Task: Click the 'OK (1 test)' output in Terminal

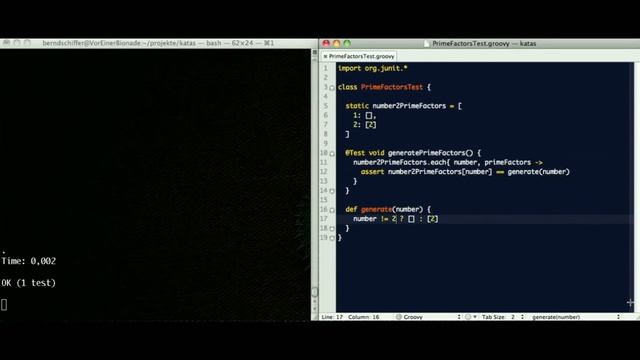Action: 29,283
